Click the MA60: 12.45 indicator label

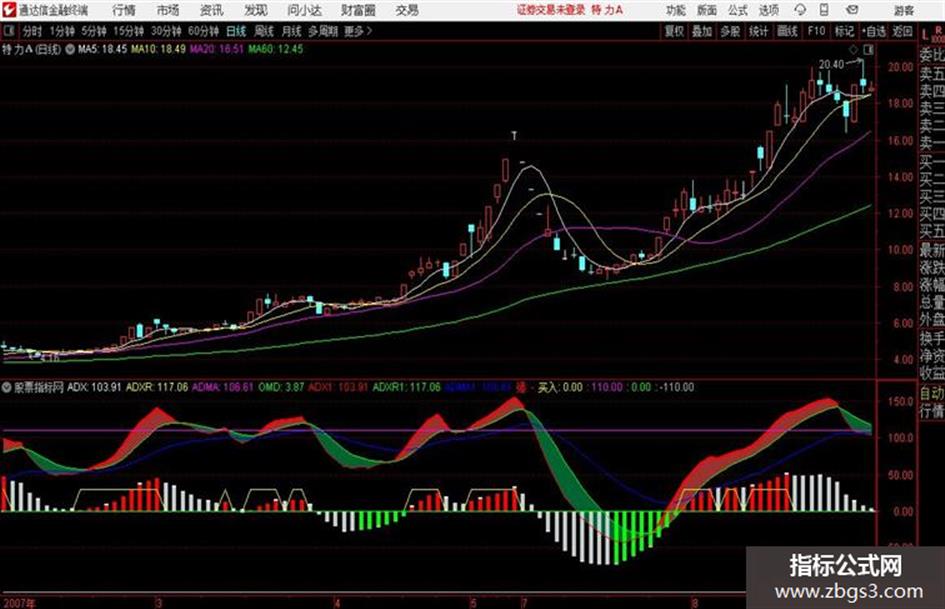click(275, 49)
